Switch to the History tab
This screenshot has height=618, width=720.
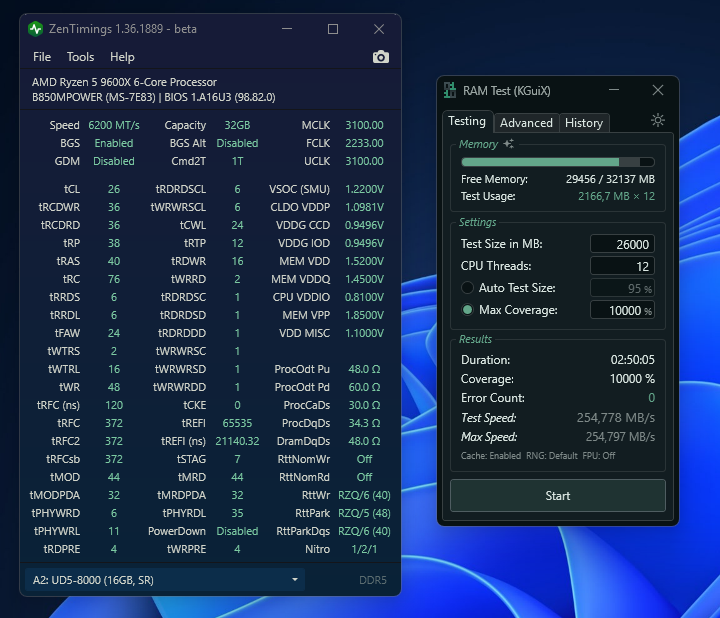coord(583,123)
